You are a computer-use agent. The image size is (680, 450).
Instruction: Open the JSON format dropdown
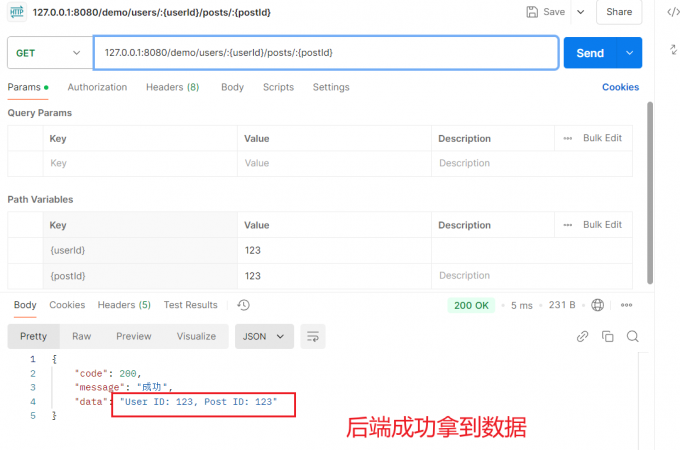(x=264, y=336)
